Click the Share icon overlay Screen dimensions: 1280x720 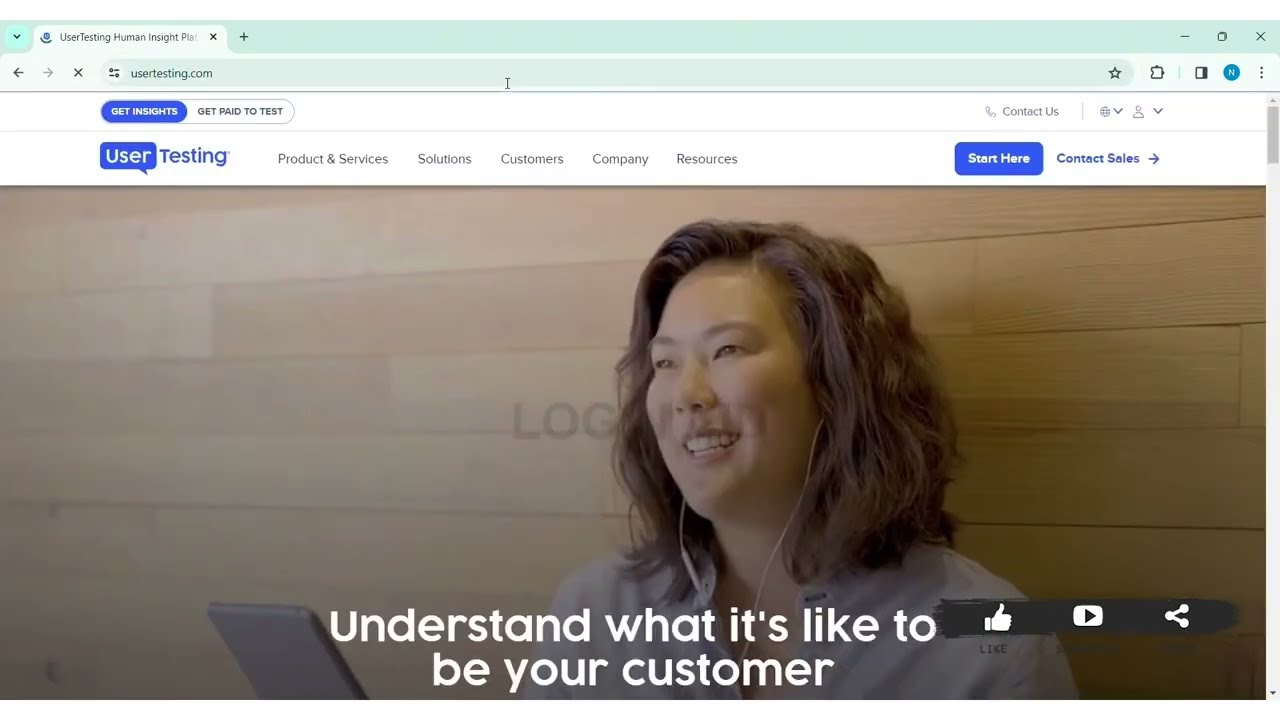click(1177, 616)
